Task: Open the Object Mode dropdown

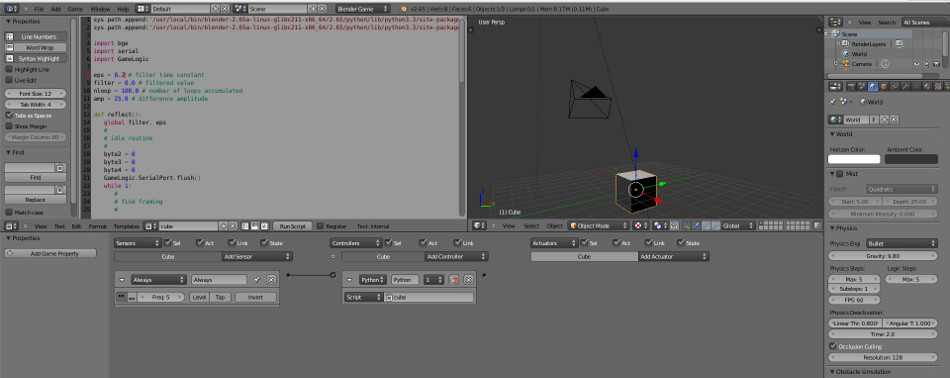Action: (x=599, y=225)
